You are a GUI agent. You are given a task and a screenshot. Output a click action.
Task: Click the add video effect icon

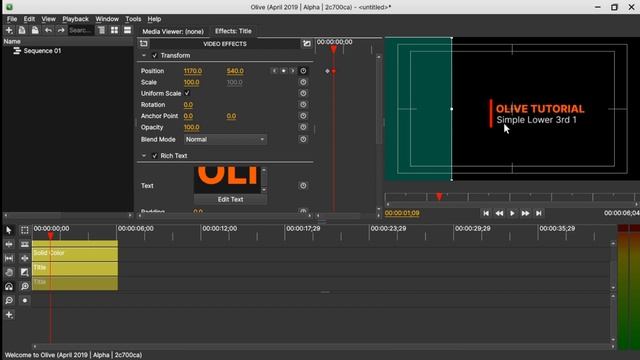pos(144,43)
